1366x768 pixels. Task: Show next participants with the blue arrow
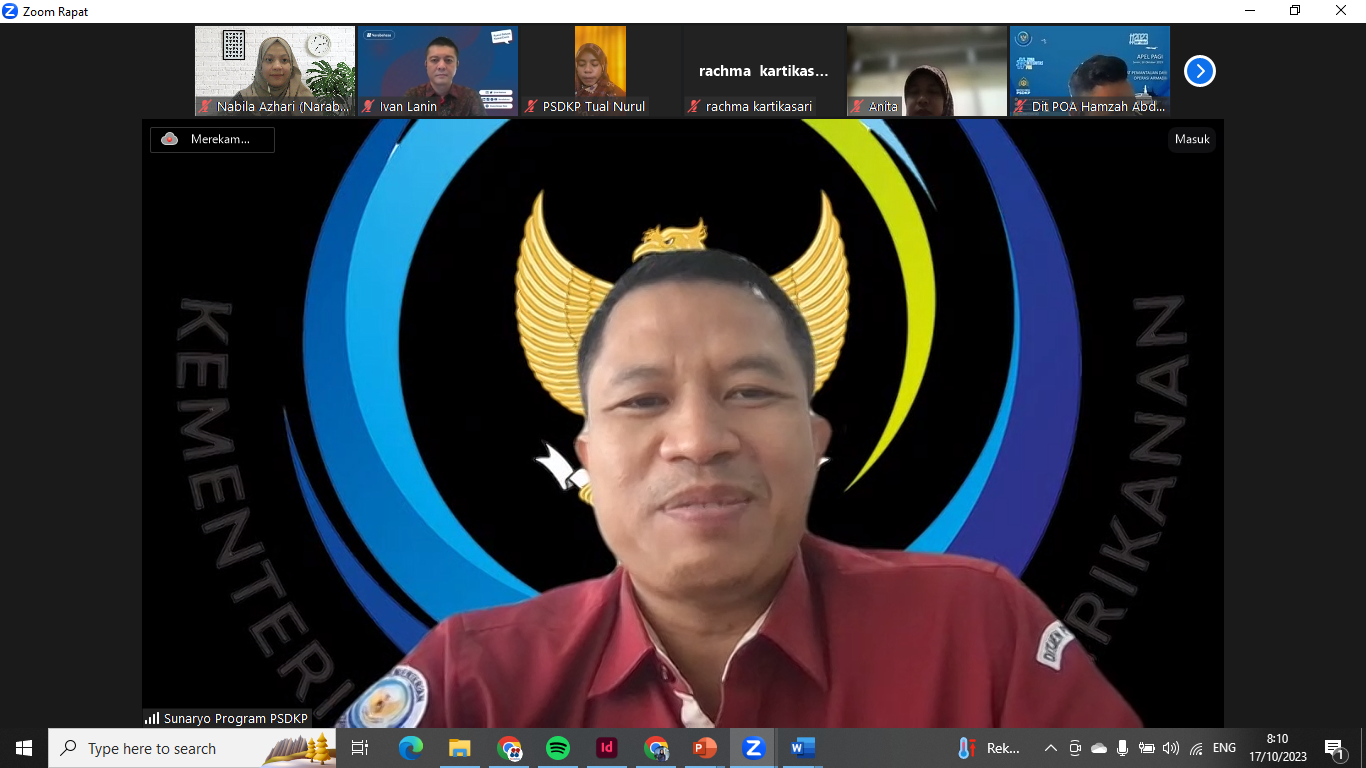pyautogui.click(x=1199, y=71)
